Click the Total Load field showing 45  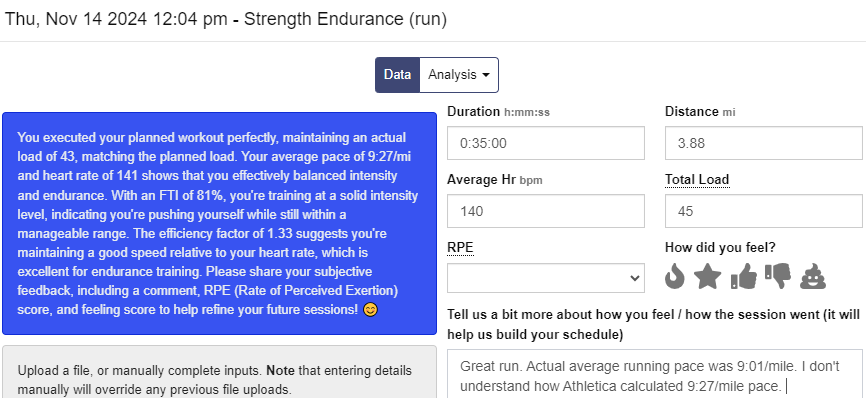coord(764,211)
